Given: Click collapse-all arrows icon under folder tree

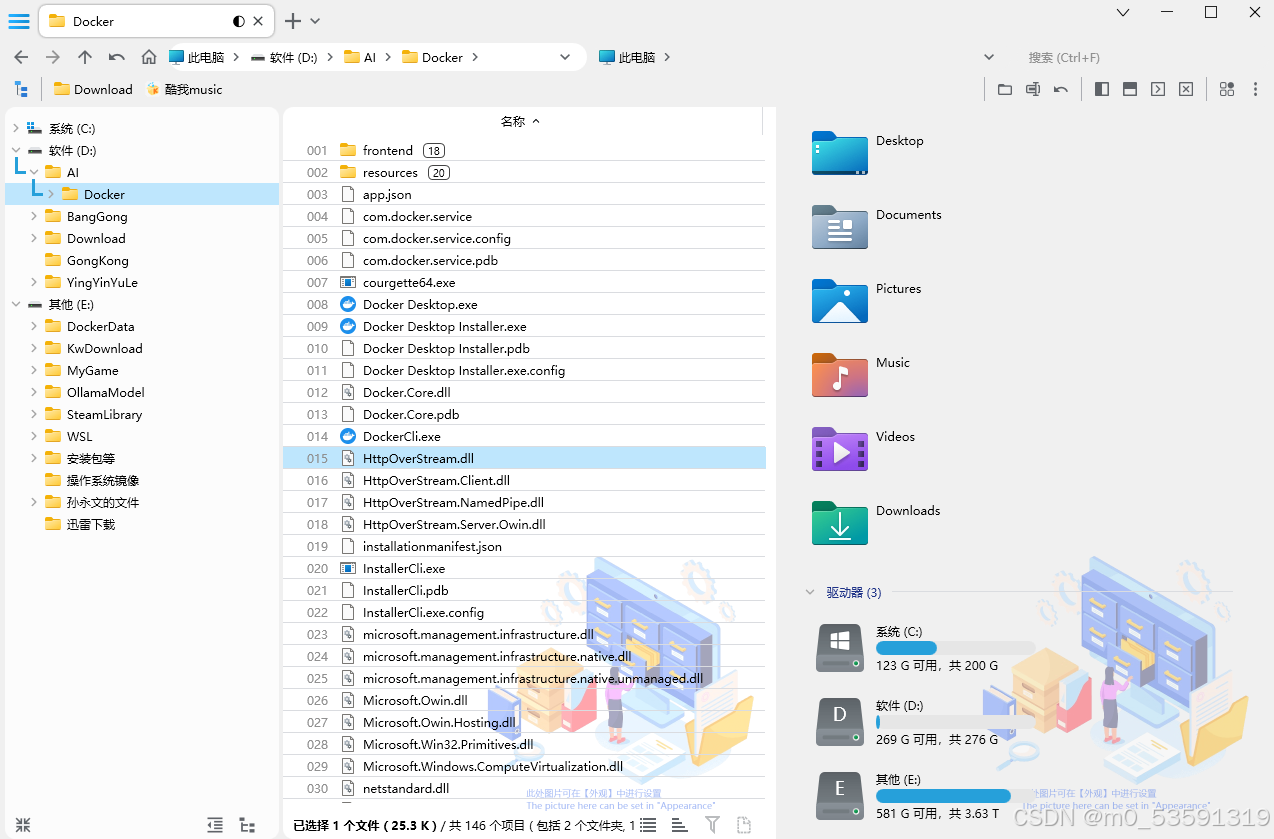Looking at the screenshot, I should pyautogui.click(x=23, y=825).
